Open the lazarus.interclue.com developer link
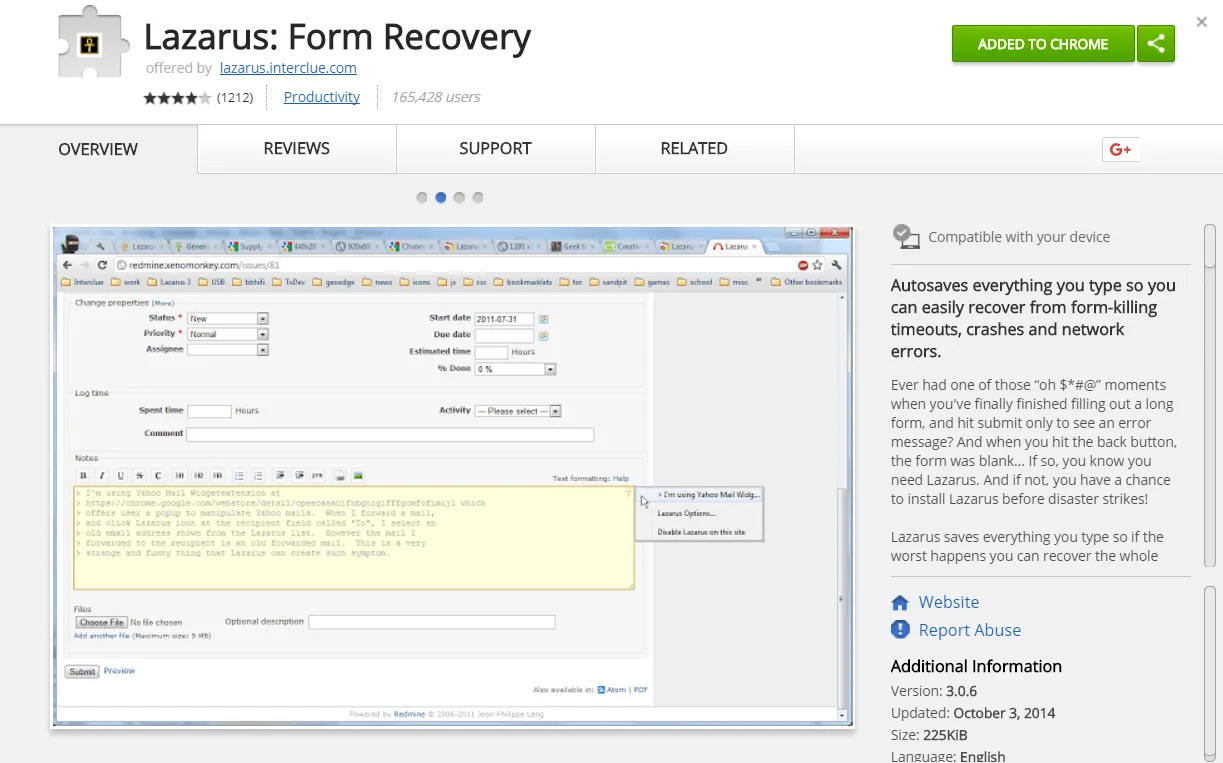The height and width of the screenshot is (763, 1223). tap(288, 68)
